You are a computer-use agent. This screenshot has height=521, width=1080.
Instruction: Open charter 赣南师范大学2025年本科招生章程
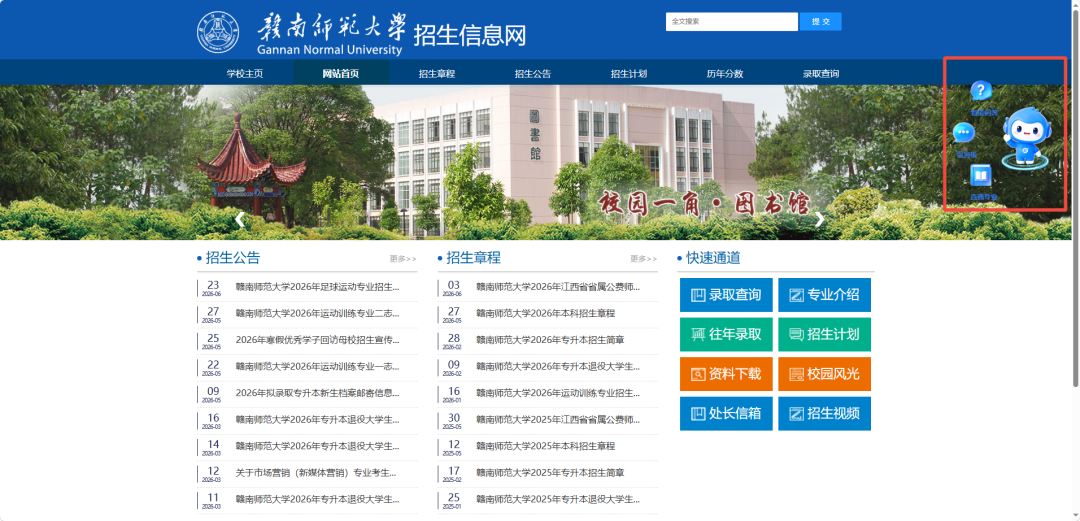[546, 446]
